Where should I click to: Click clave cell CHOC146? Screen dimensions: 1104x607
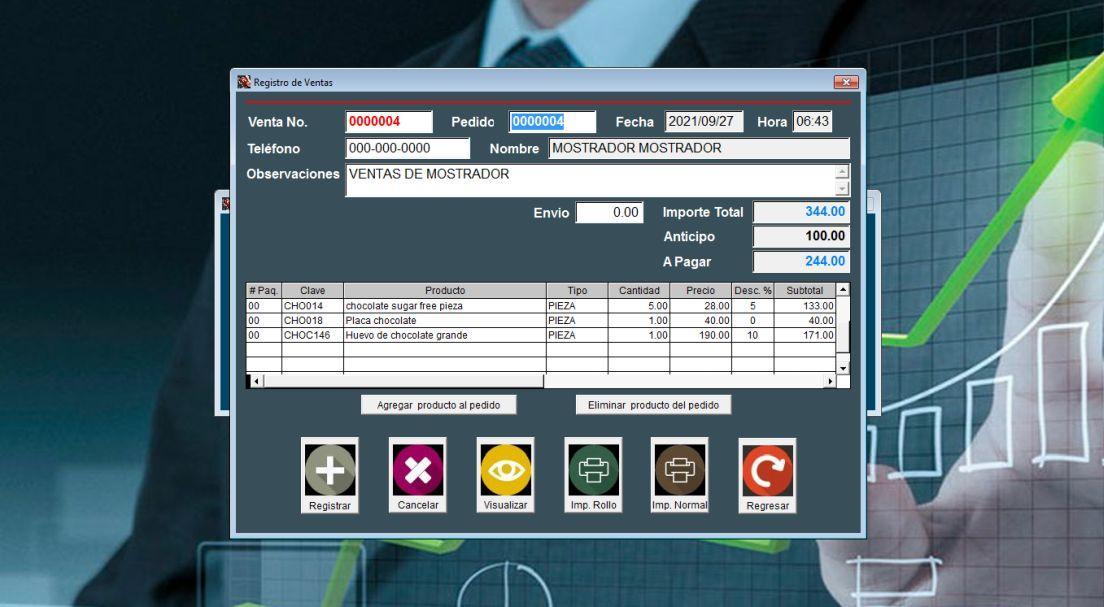(x=313, y=335)
